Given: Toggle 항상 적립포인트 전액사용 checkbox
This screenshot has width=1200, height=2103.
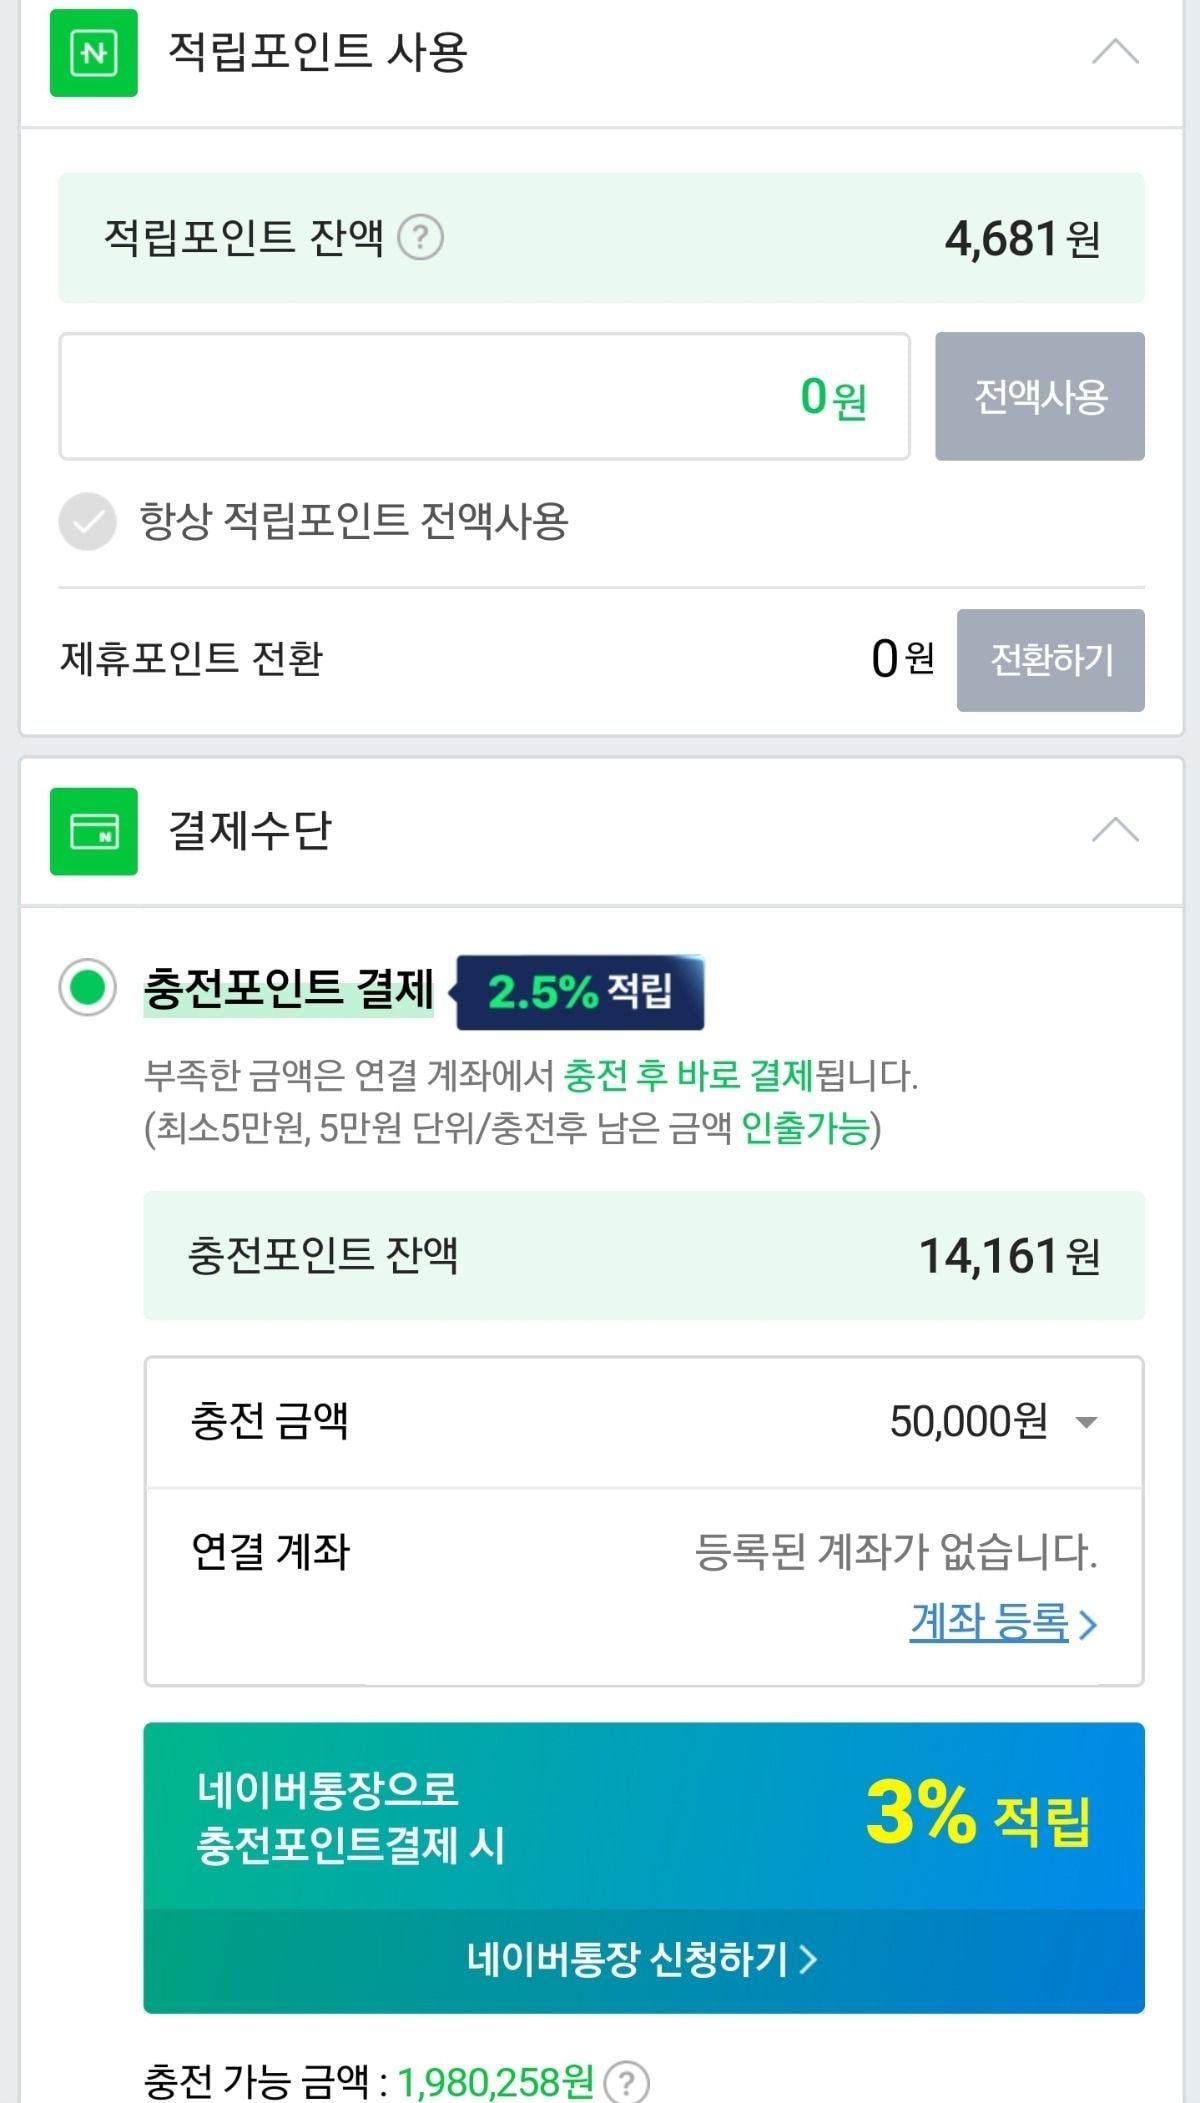Looking at the screenshot, I should pos(88,521).
